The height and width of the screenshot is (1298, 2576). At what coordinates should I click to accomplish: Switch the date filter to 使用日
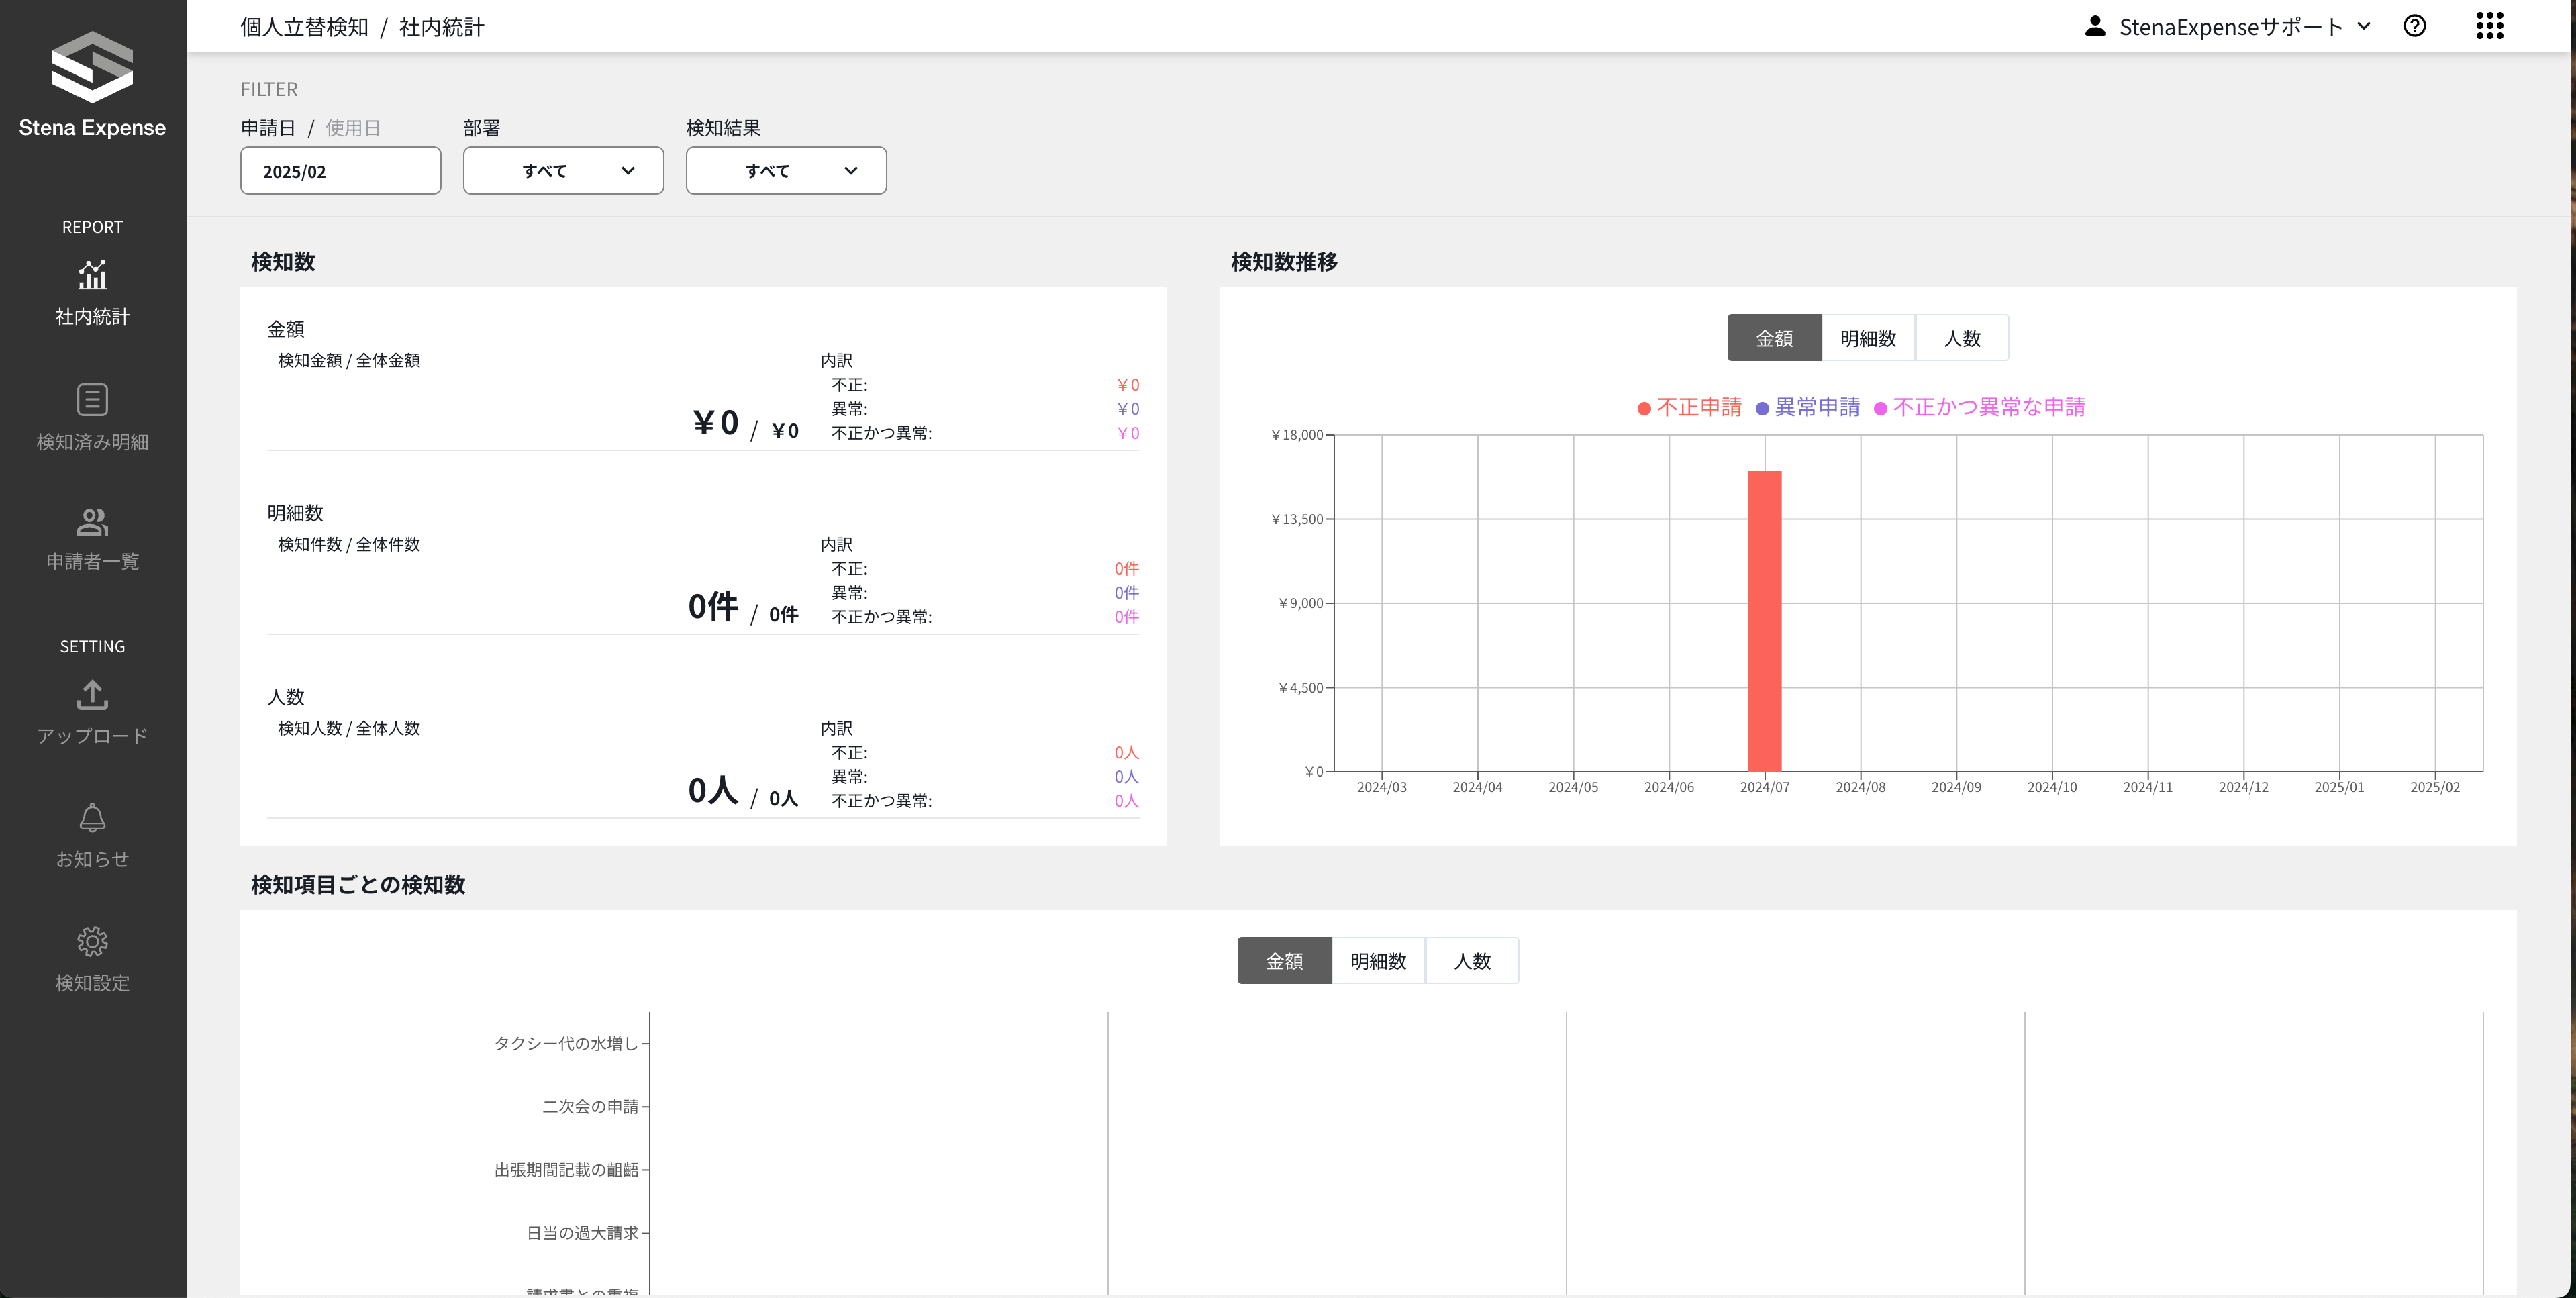(x=353, y=128)
